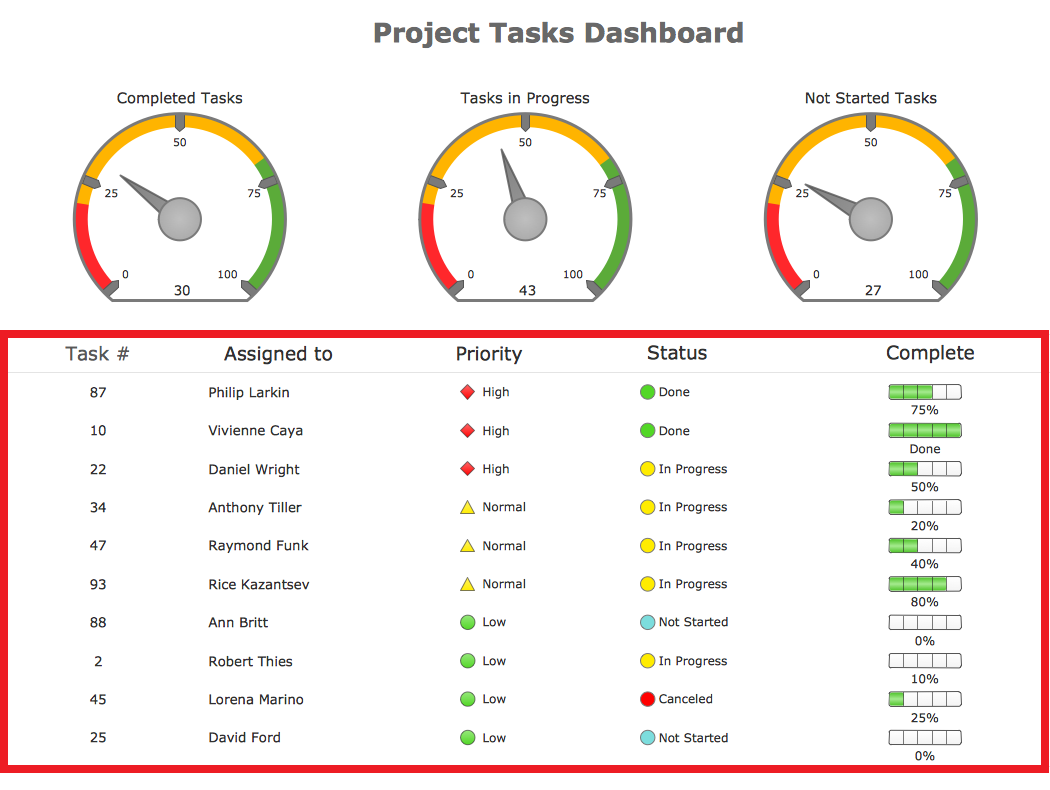The image size is (1050, 790).
Task: Click the yellow triangle priority icon for Rice Kazantsev
Action: 467,584
